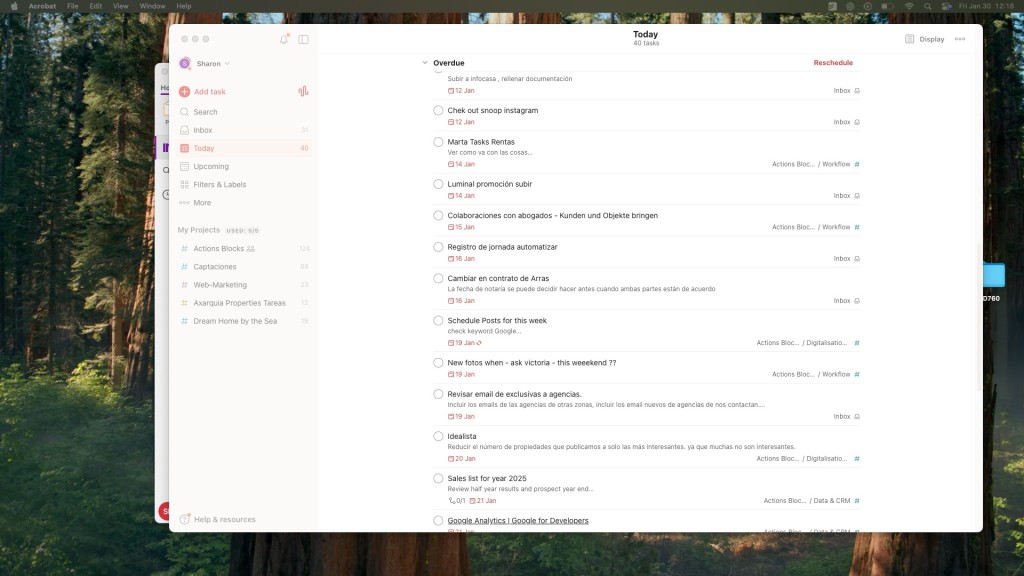Open the Web-Marketing project
Viewport: 1024px width, 576px height.
219,285
